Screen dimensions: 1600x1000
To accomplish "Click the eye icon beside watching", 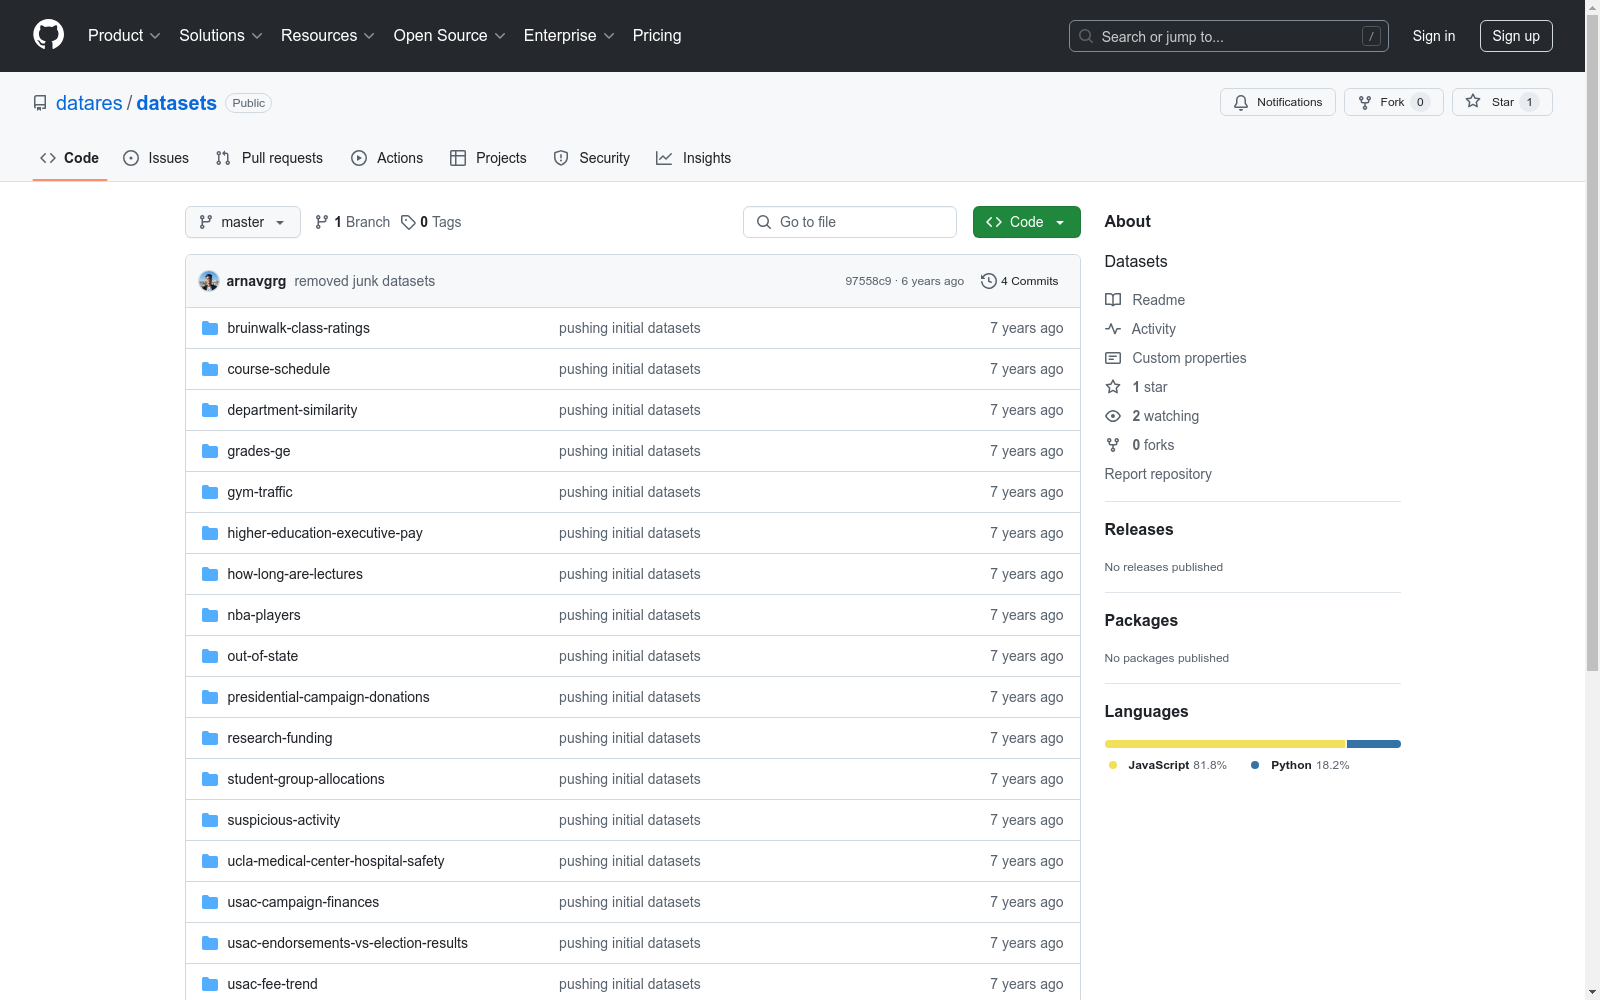I will point(1113,416).
